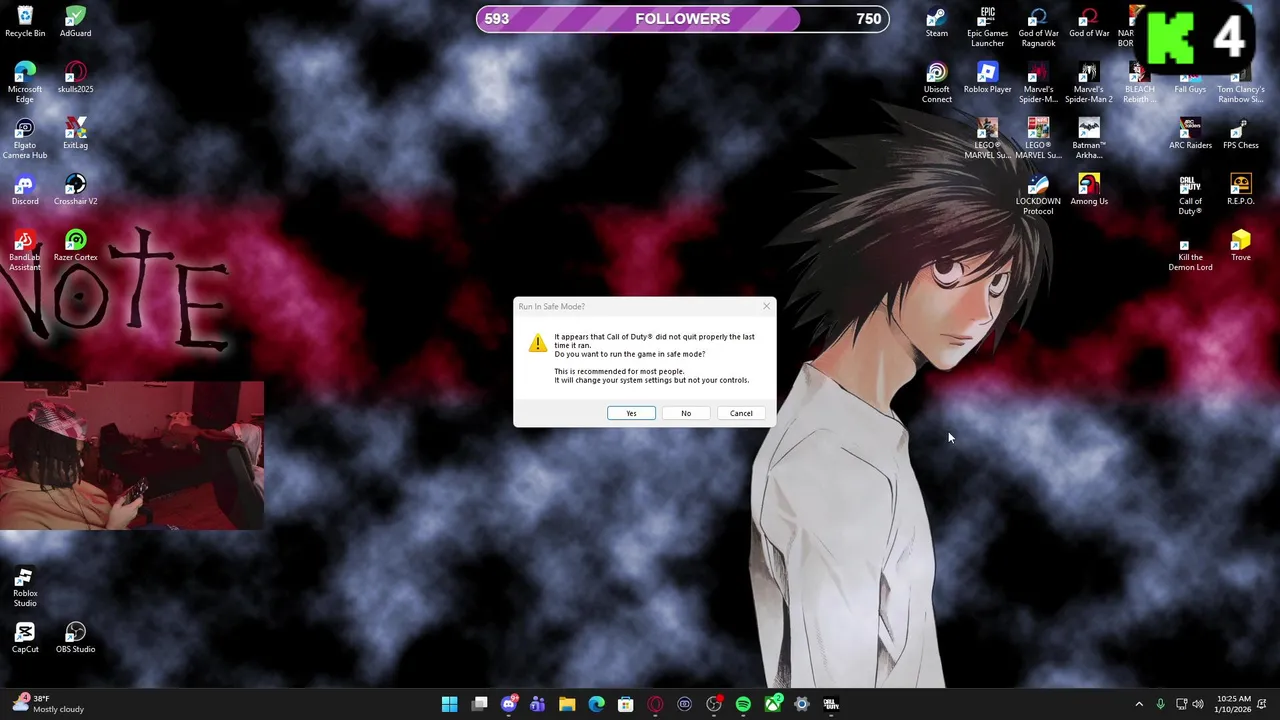This screenshot has height=720, width=1280.
Task: Select the ARC Raiders desktop icon
Action: pyautogui.click(x=1190, y=134)
